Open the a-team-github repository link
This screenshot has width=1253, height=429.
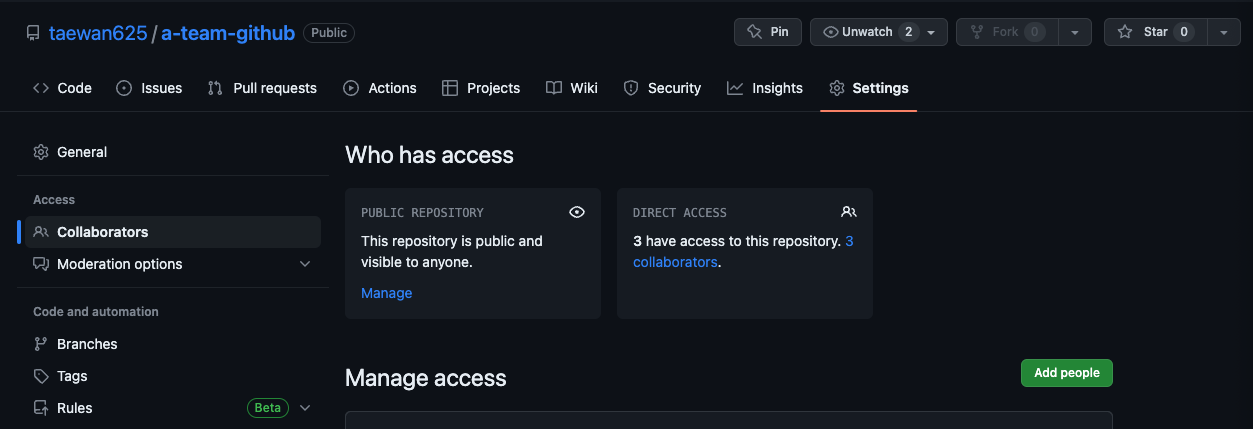point(228,33)
